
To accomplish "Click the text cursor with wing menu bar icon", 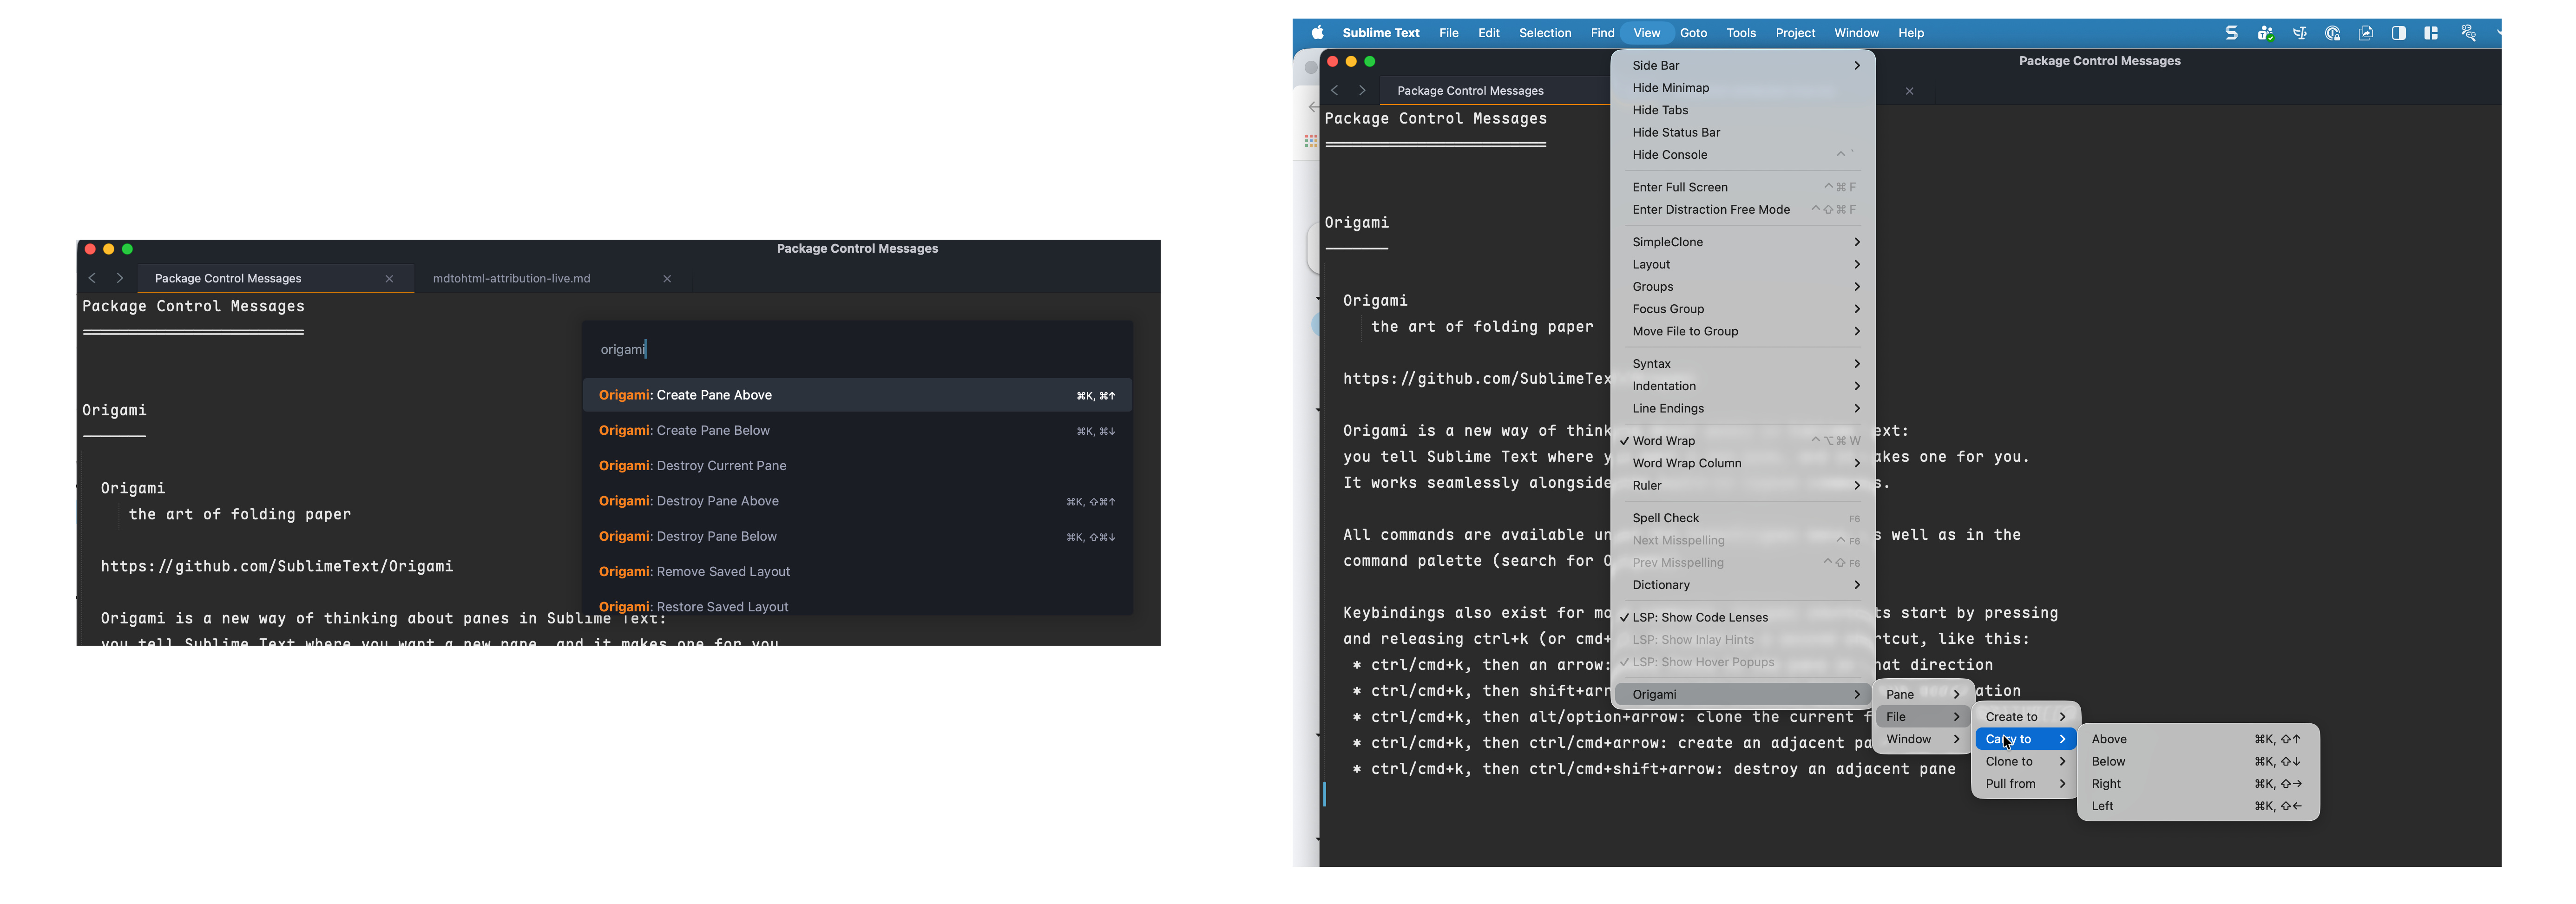I will point(2299,33).
